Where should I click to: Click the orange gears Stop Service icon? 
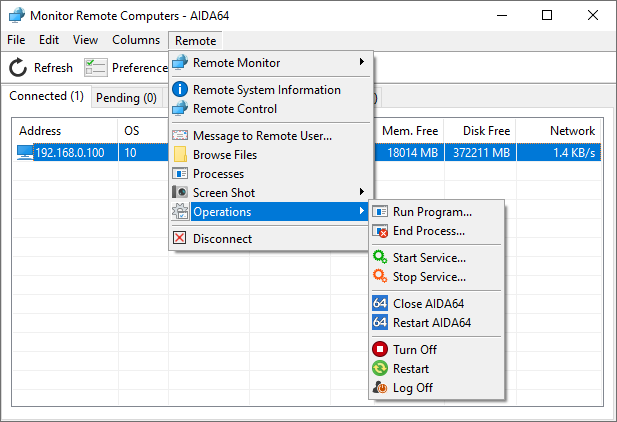[x=380, y=276]
